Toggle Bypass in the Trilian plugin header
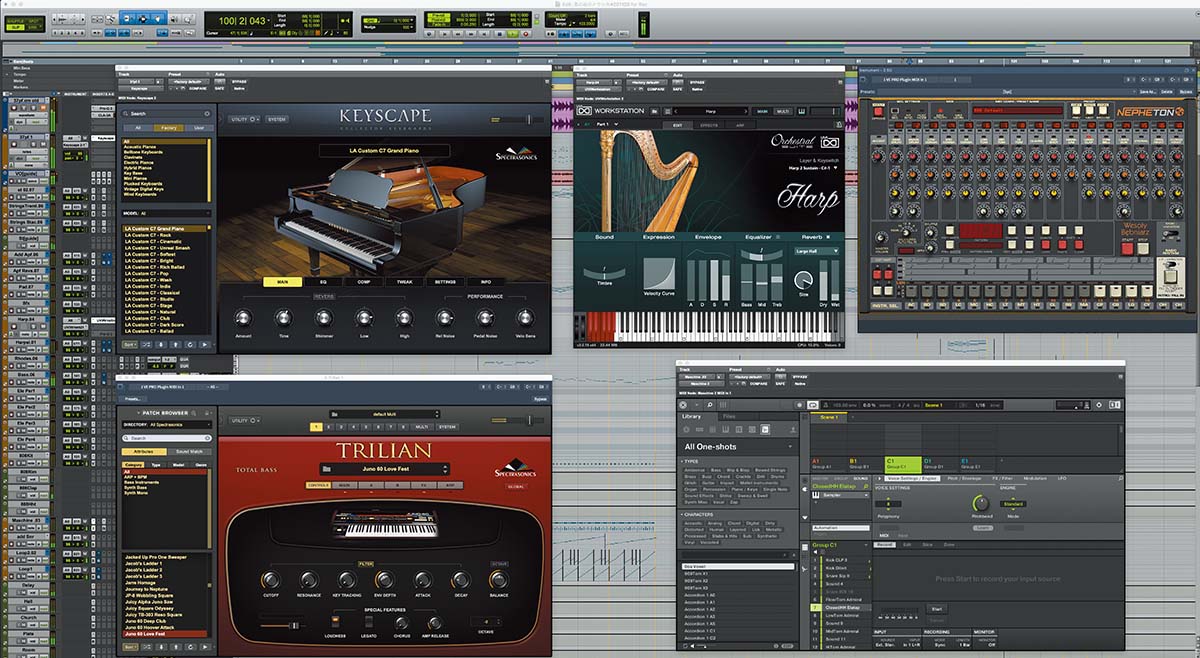The width and height of the screenshot is (1200, 658). [540, 399]
